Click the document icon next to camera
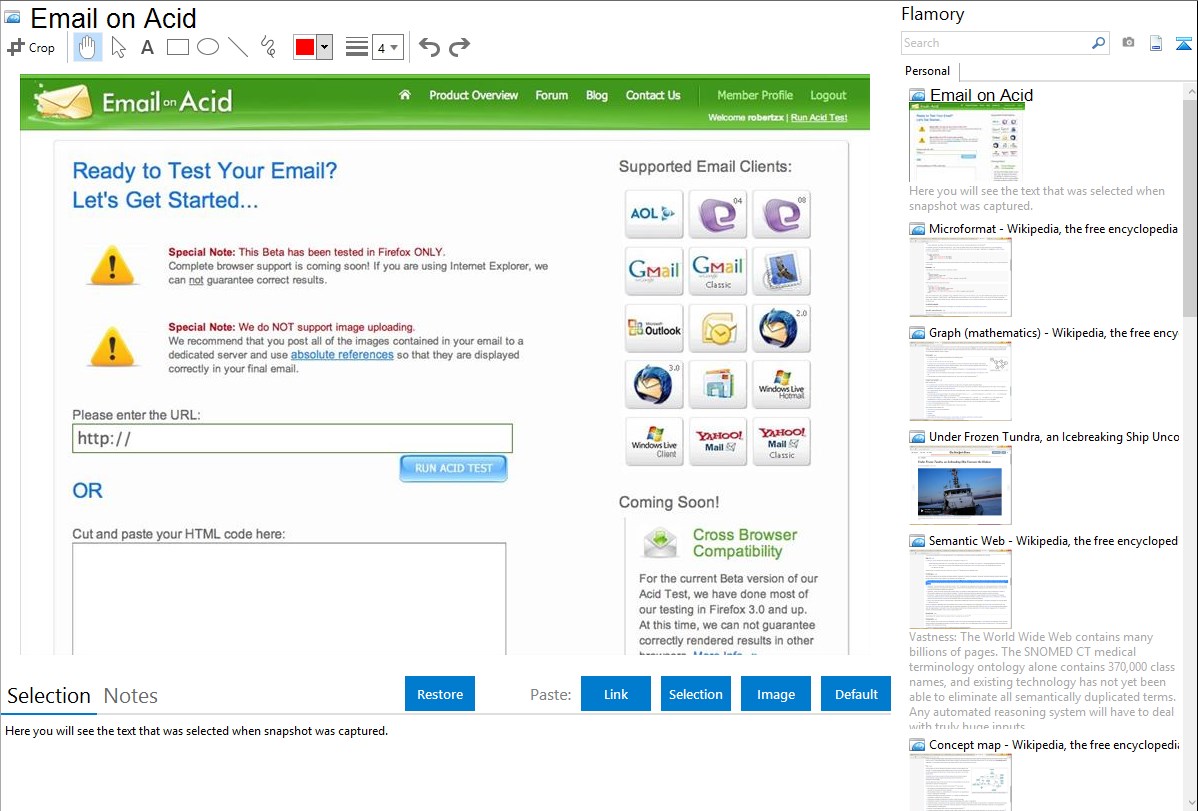The height and width of the screenshot is (811, 1198). pyautogui.click(x=1156, y=43)
